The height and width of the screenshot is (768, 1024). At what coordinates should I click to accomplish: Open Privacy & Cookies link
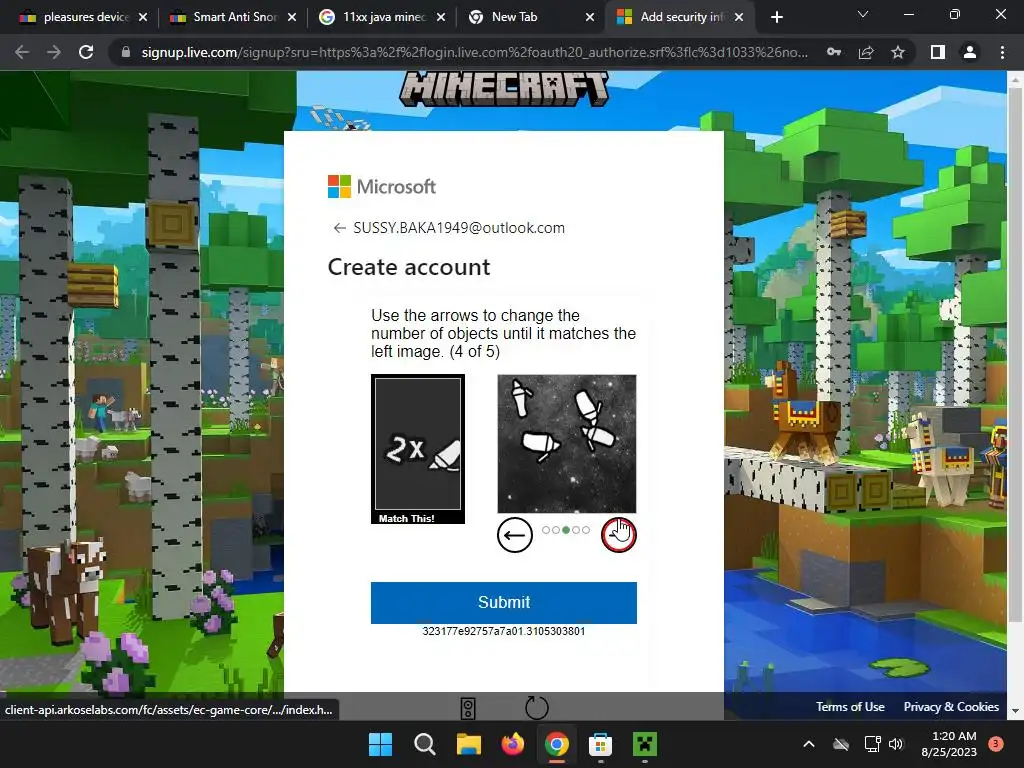pyautogui.click(x=951, y=707)
